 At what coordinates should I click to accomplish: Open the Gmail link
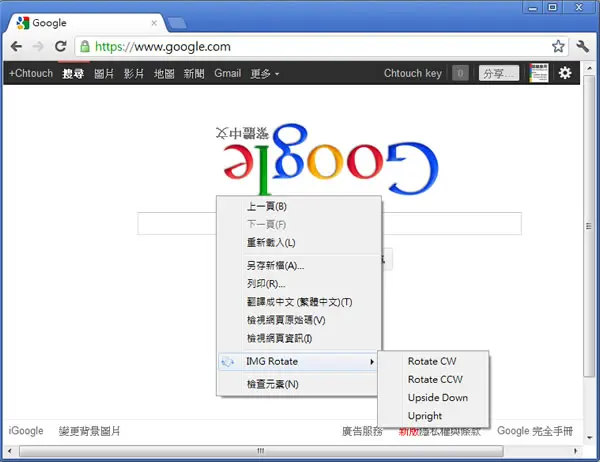pyautogui.click(x=227, y=73)
